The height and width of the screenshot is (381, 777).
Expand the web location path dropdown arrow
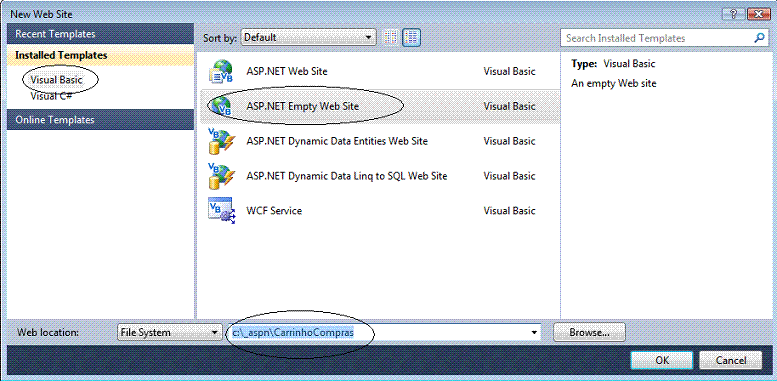(x=534, y=332)
